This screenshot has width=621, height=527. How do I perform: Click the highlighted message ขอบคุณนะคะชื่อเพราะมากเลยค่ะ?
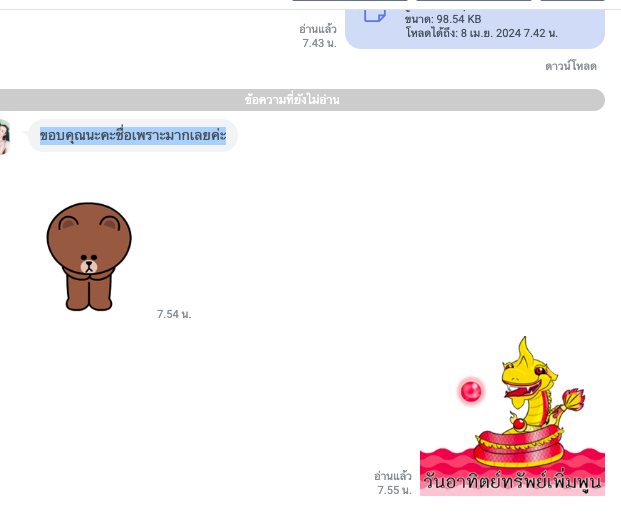click(133, 135)
